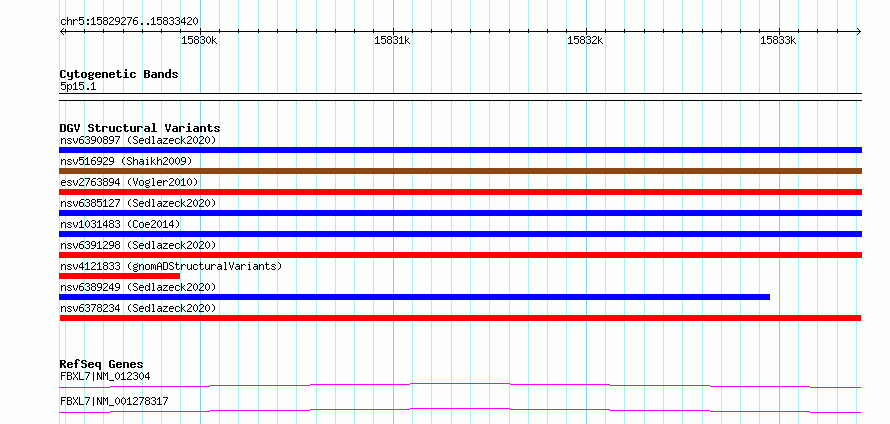
Task: Click the nsv6389249 (Sedlazeck2020) blue bar
Action: click(x=414, y=297)
